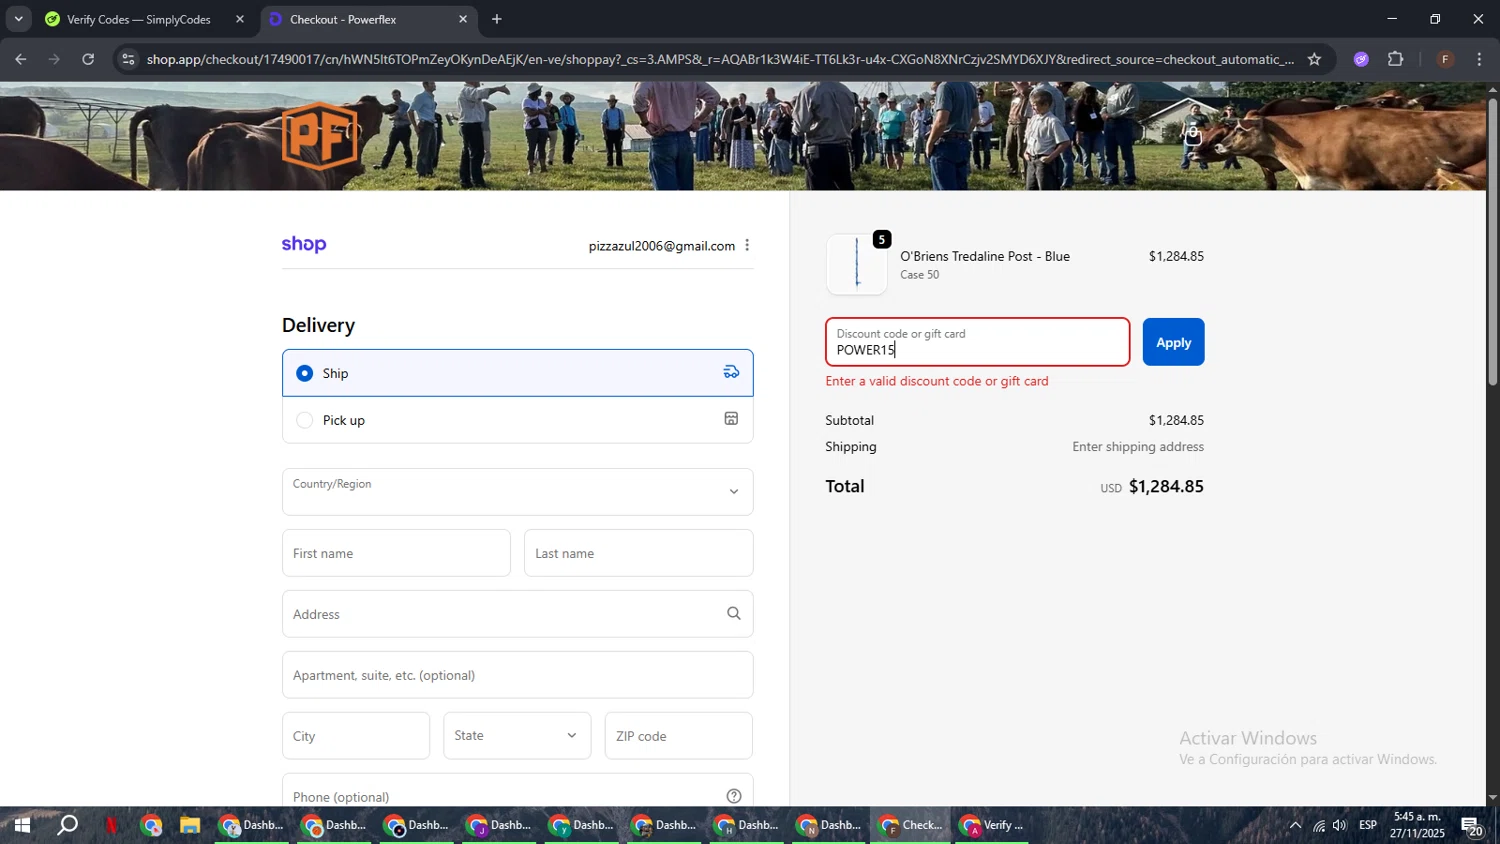Focus the Address field
The height and width of the screenshot is (844, 1500).
click(x=517, y=614)
